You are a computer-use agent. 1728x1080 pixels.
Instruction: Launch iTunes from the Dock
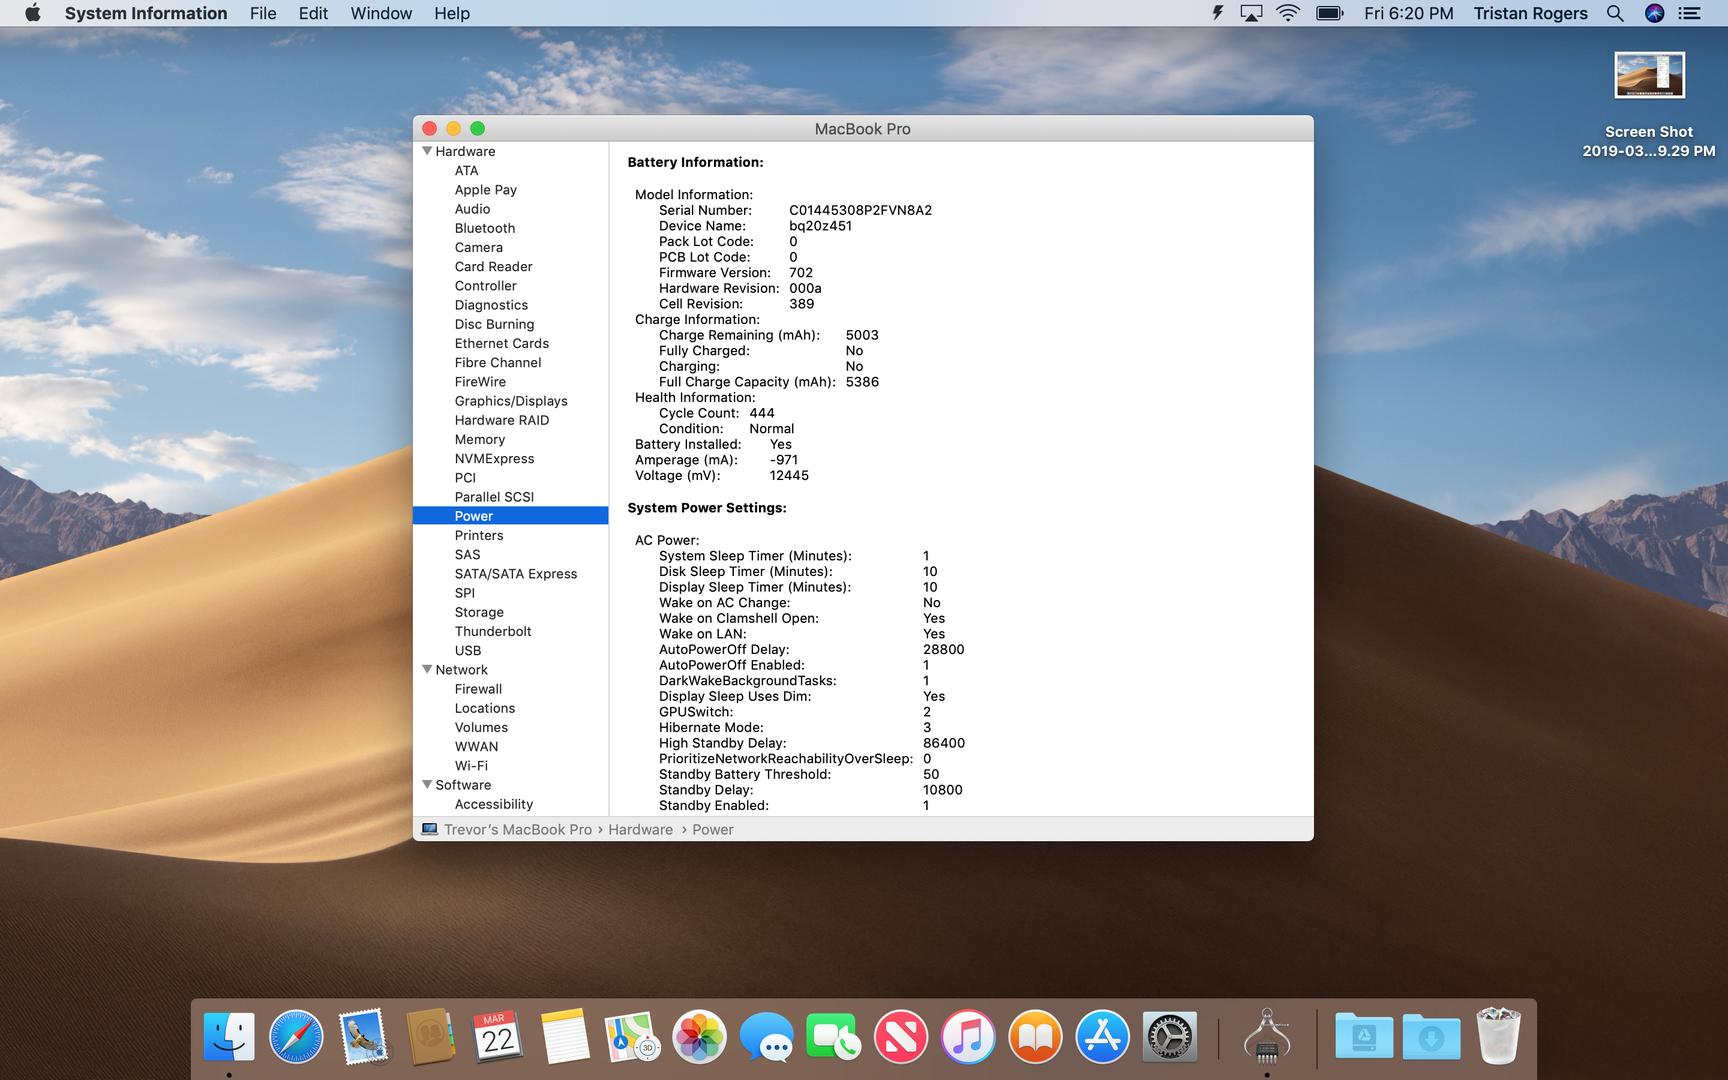click(x=967, y=1037)
